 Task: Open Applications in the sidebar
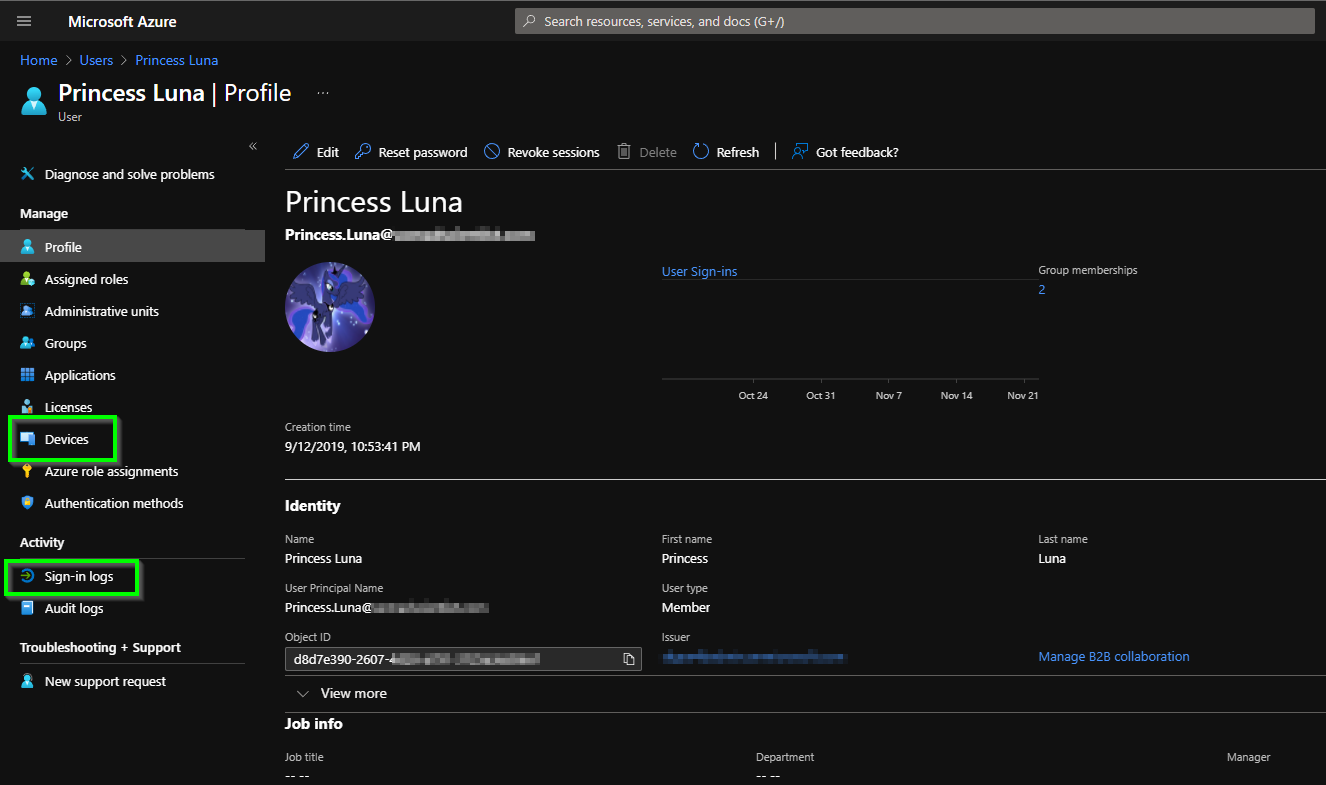point(80,375)
